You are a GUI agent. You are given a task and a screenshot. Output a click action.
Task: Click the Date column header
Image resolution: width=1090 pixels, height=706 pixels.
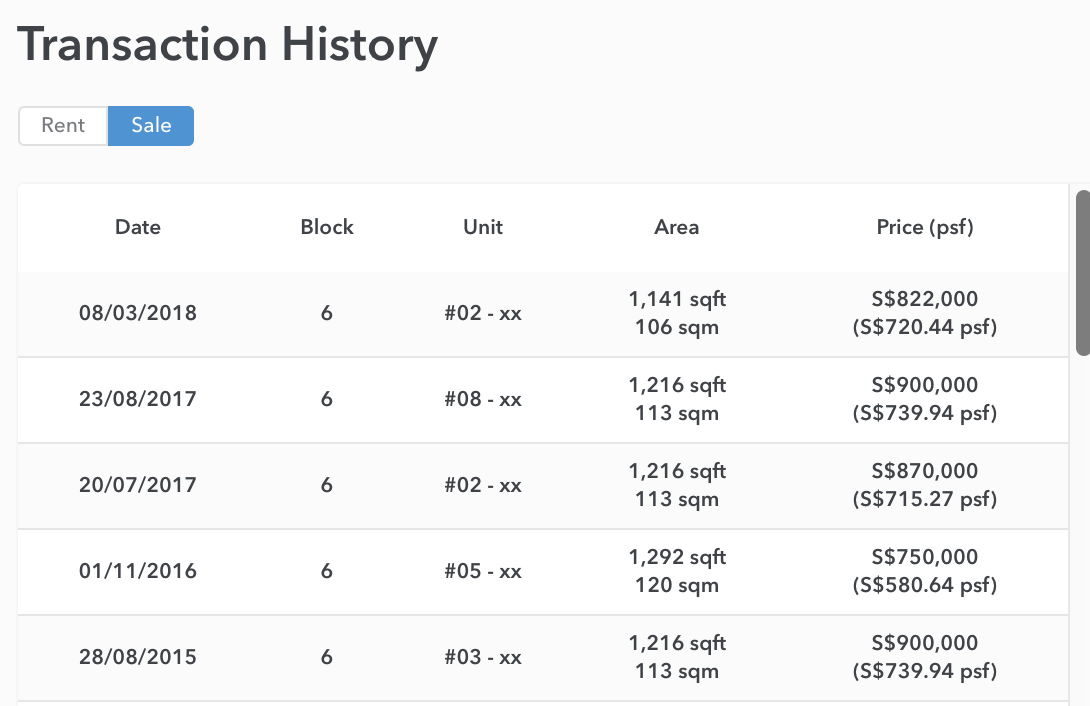click(138, 227)
